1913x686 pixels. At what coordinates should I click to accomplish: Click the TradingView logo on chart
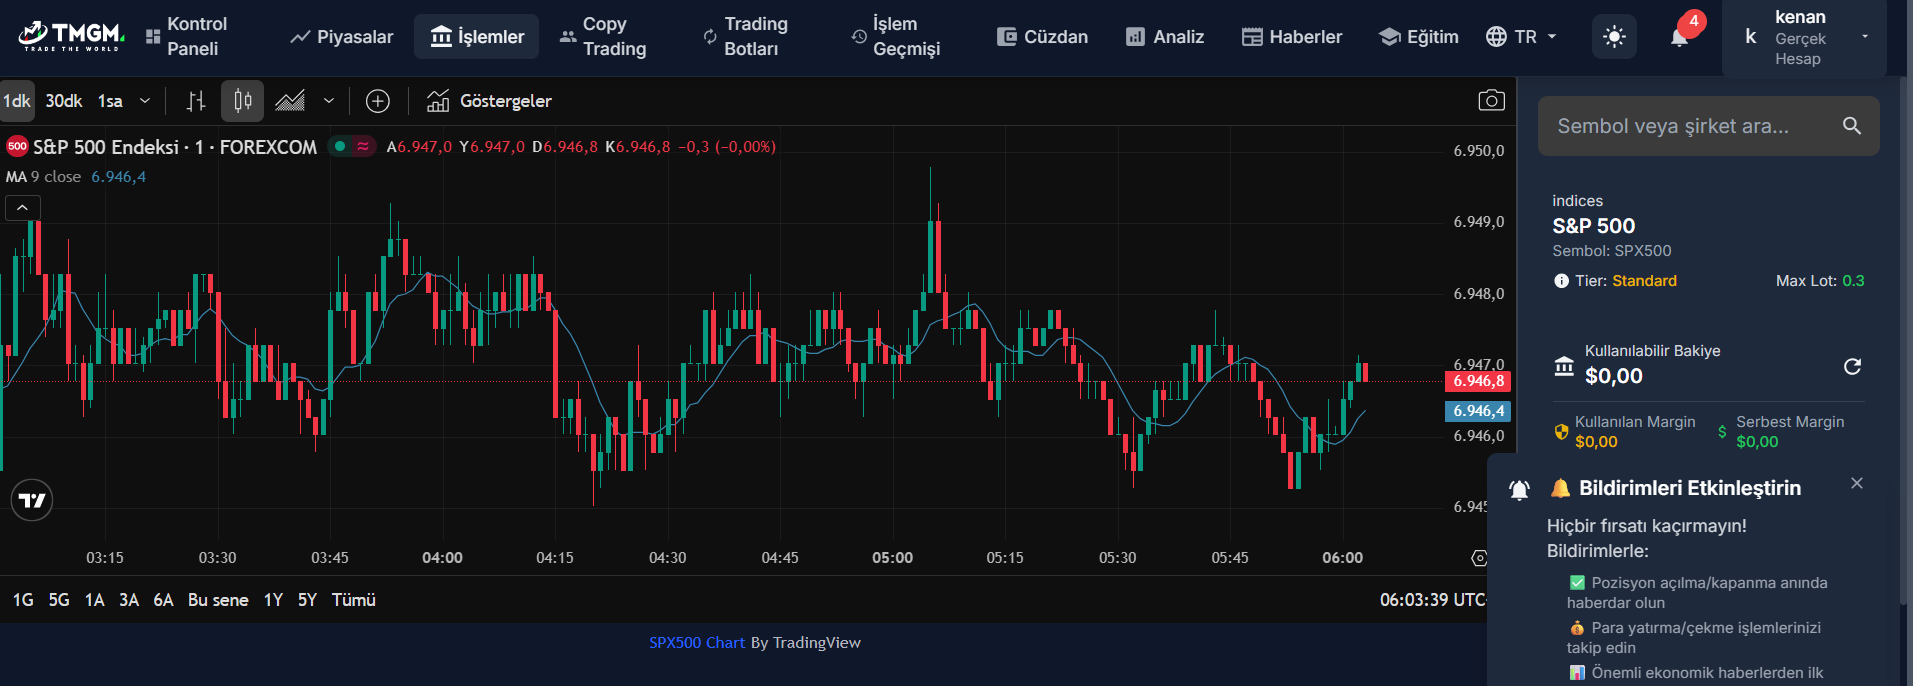point(32,500)
